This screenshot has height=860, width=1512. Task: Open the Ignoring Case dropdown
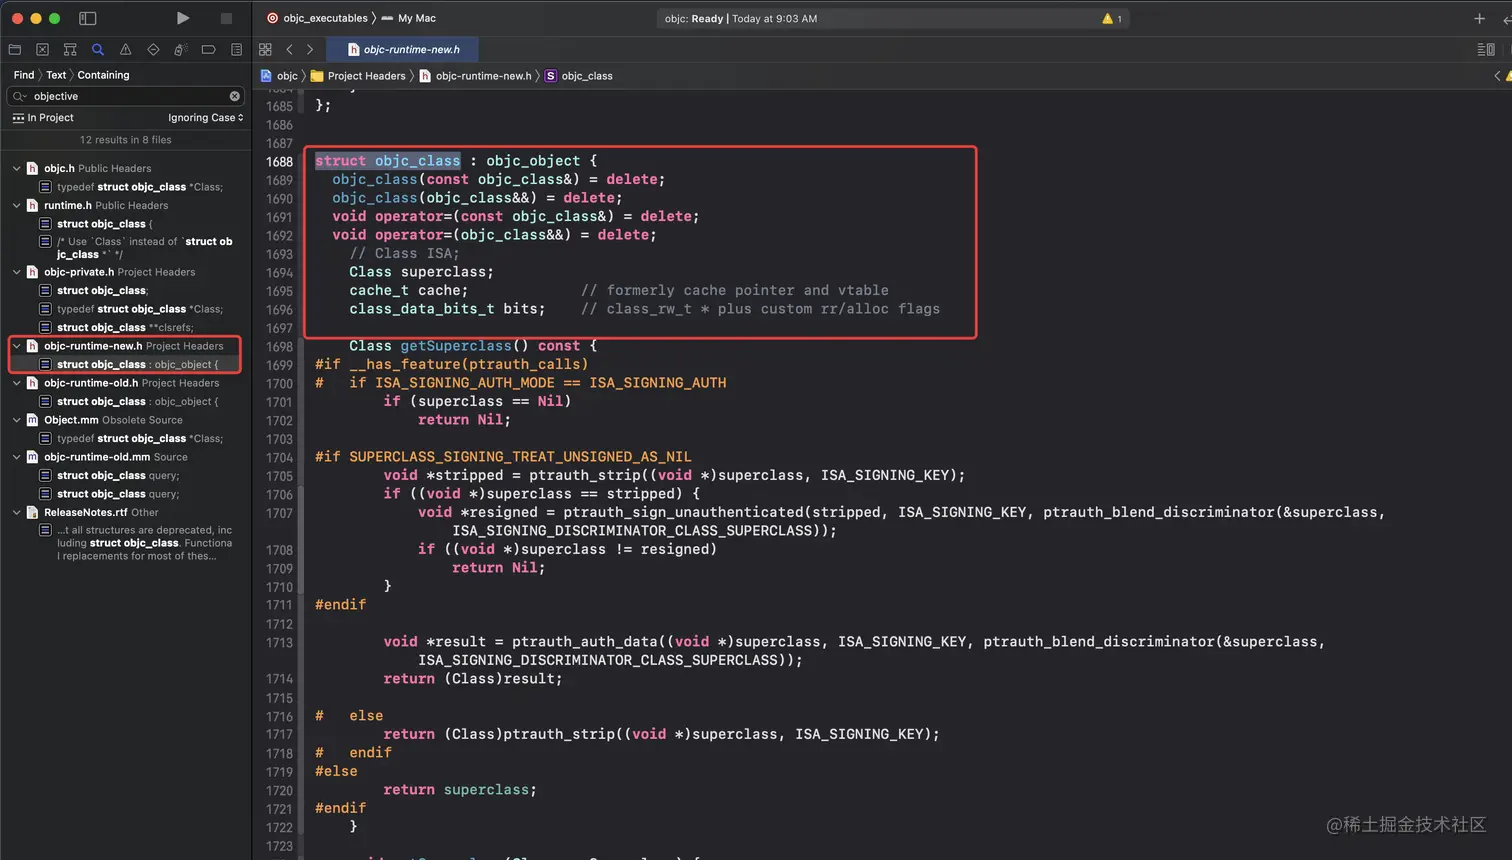point(206,118)
